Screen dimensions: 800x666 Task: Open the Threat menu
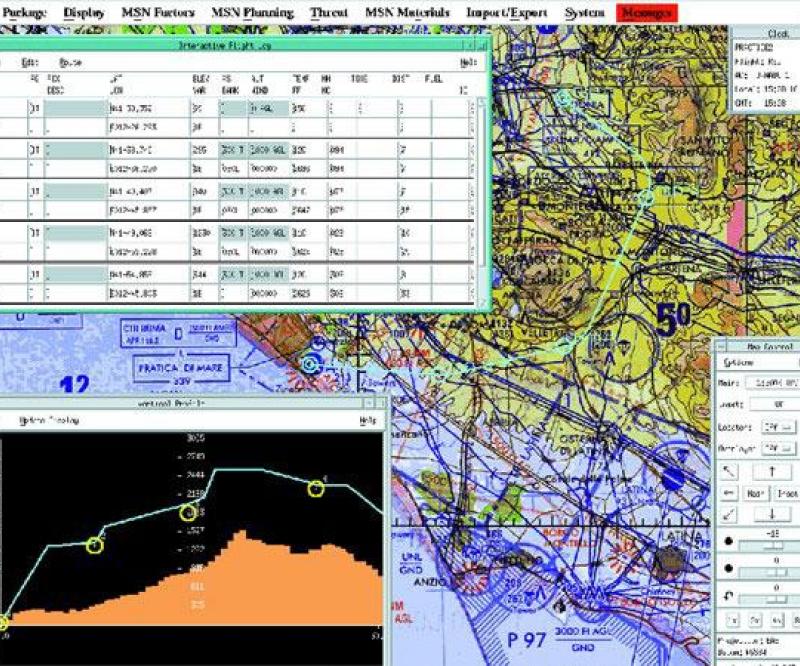coord(329,13)
